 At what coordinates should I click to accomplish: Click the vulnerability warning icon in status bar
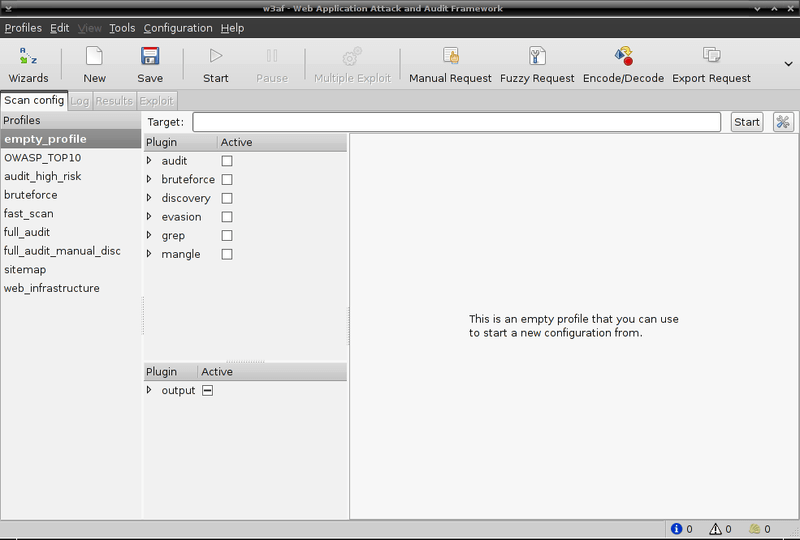715,529
